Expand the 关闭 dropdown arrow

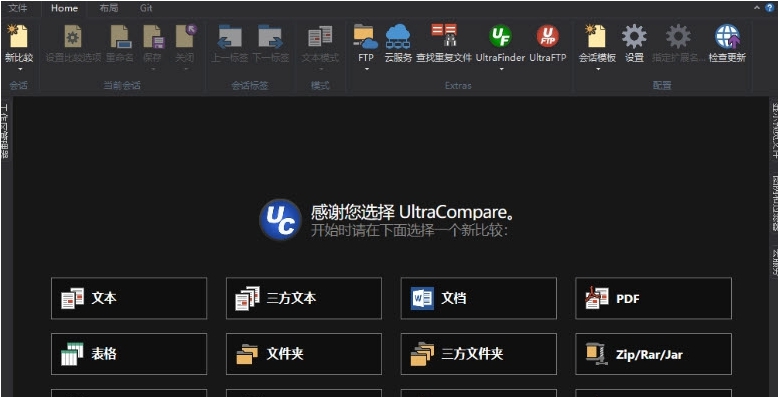185,69
